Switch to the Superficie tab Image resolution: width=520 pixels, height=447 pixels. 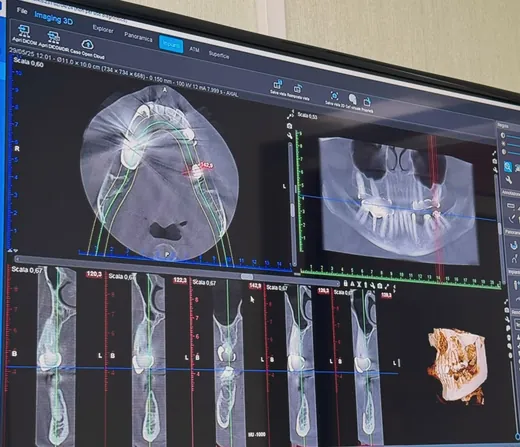pyautogui.click(x=219, y=55)
